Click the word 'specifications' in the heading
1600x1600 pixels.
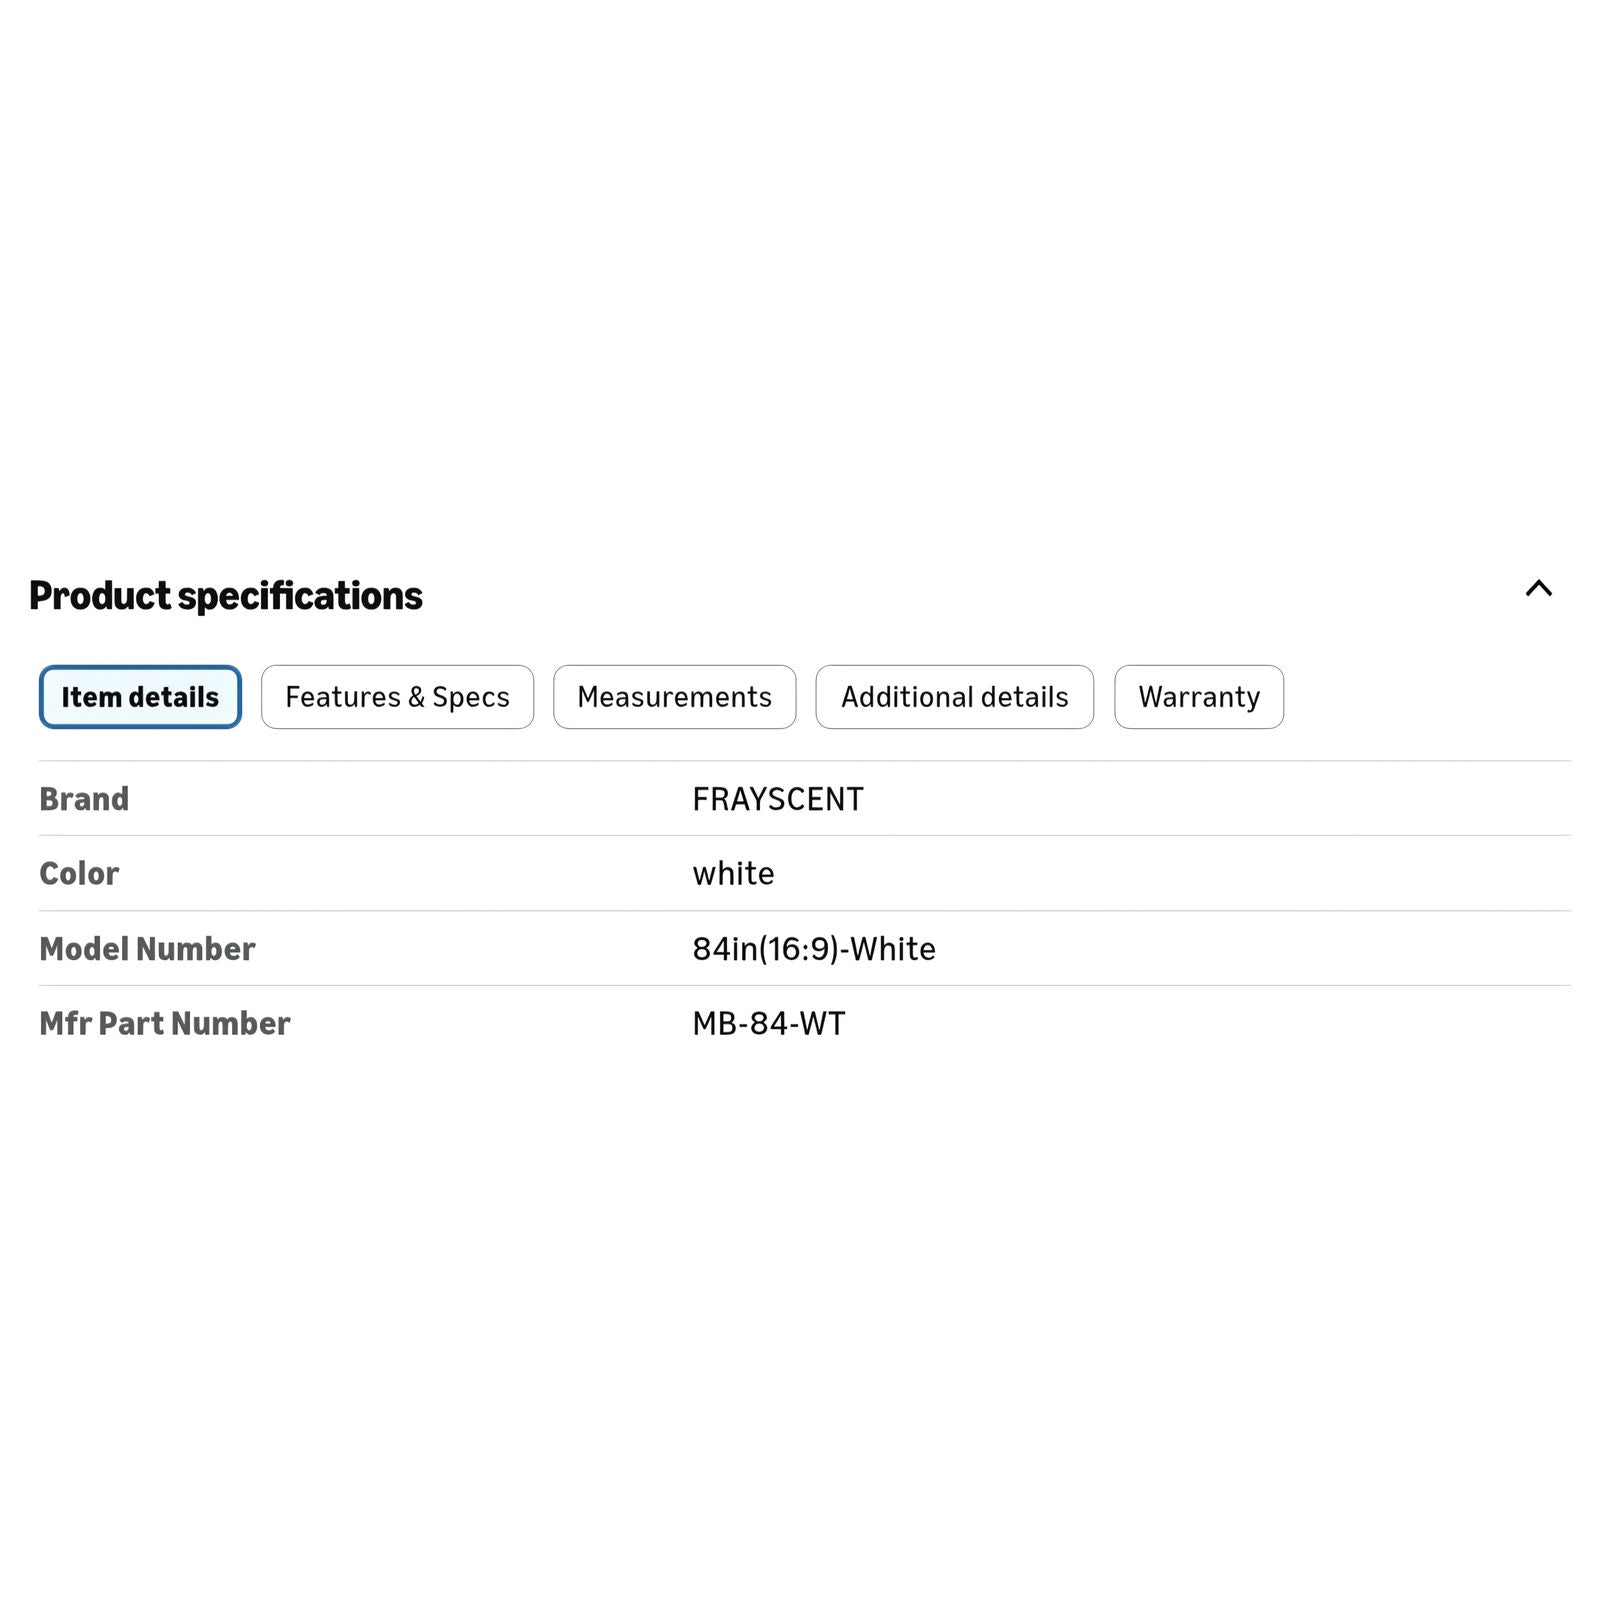300,596
